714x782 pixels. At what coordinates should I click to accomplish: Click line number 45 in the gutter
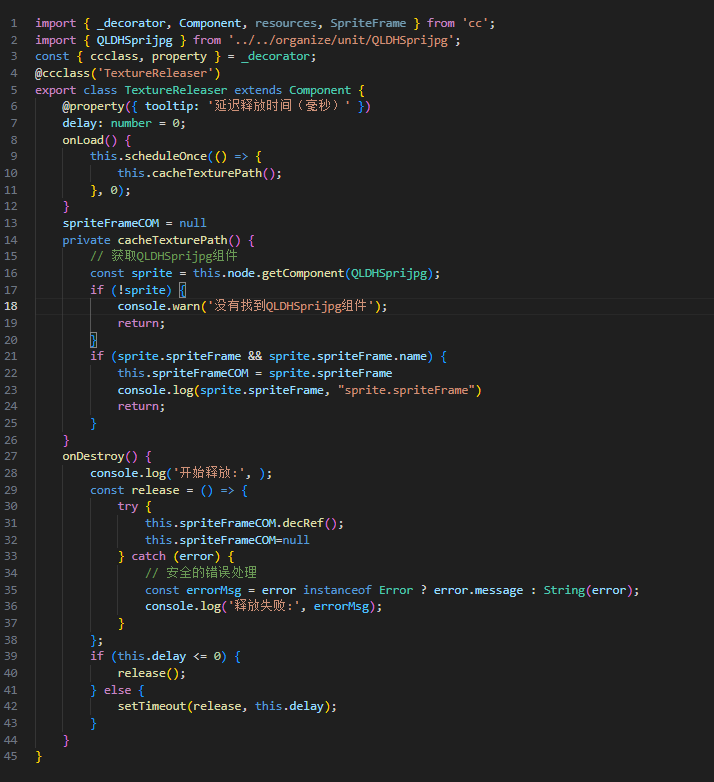[x=11, y=757]
